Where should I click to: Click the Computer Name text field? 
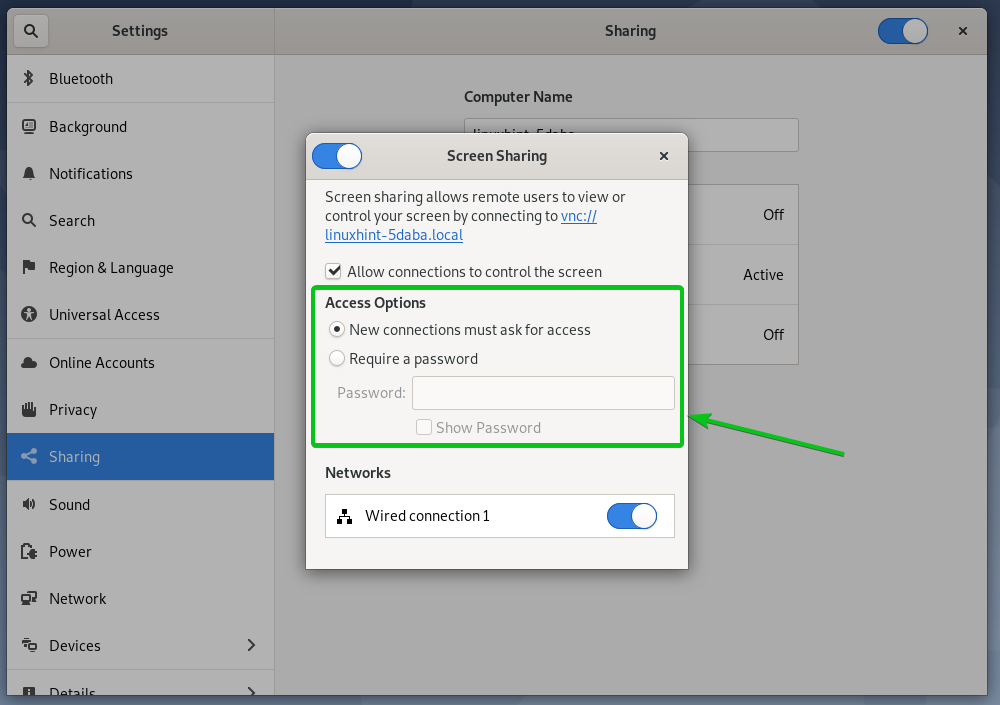[631, 135]
